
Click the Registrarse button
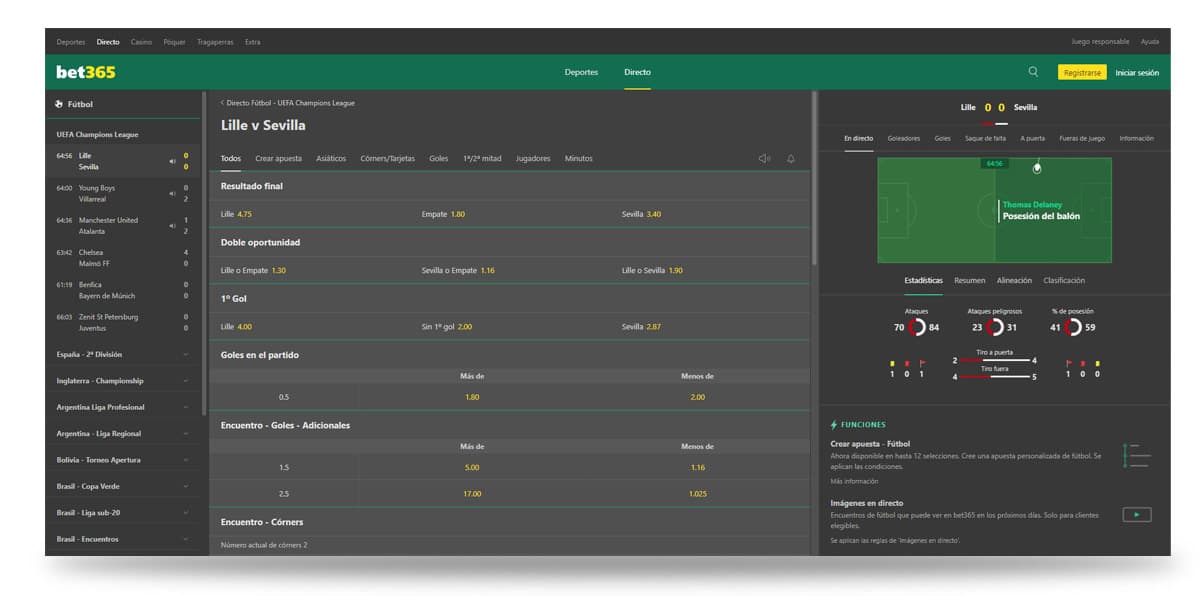pos(1082,72)
